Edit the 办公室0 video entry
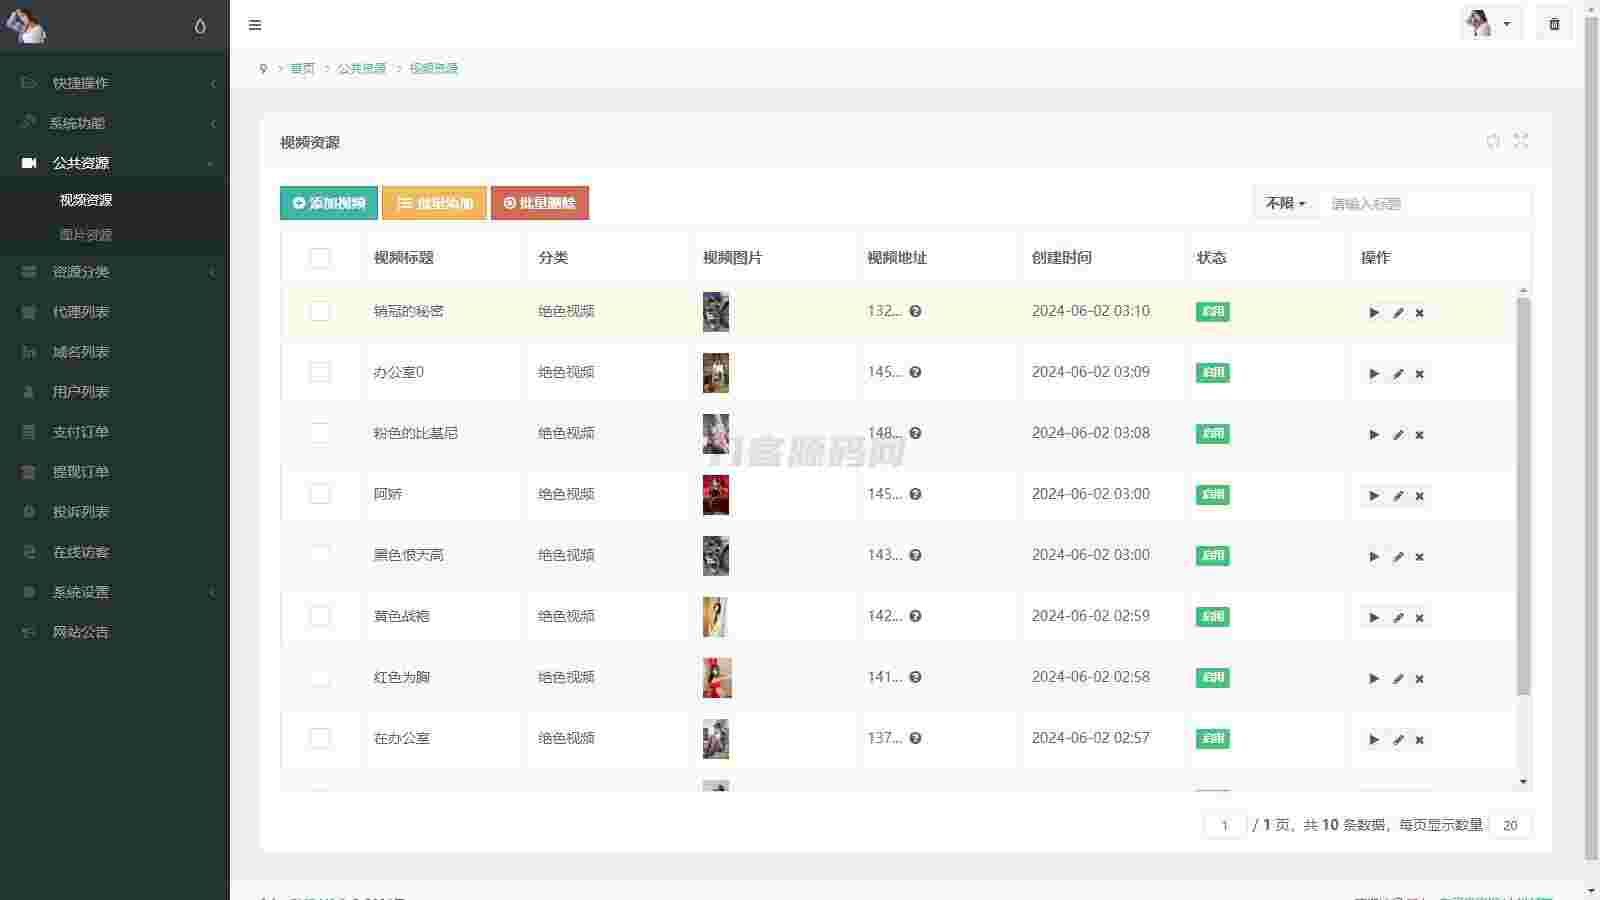 click(x=1398, y=374)
